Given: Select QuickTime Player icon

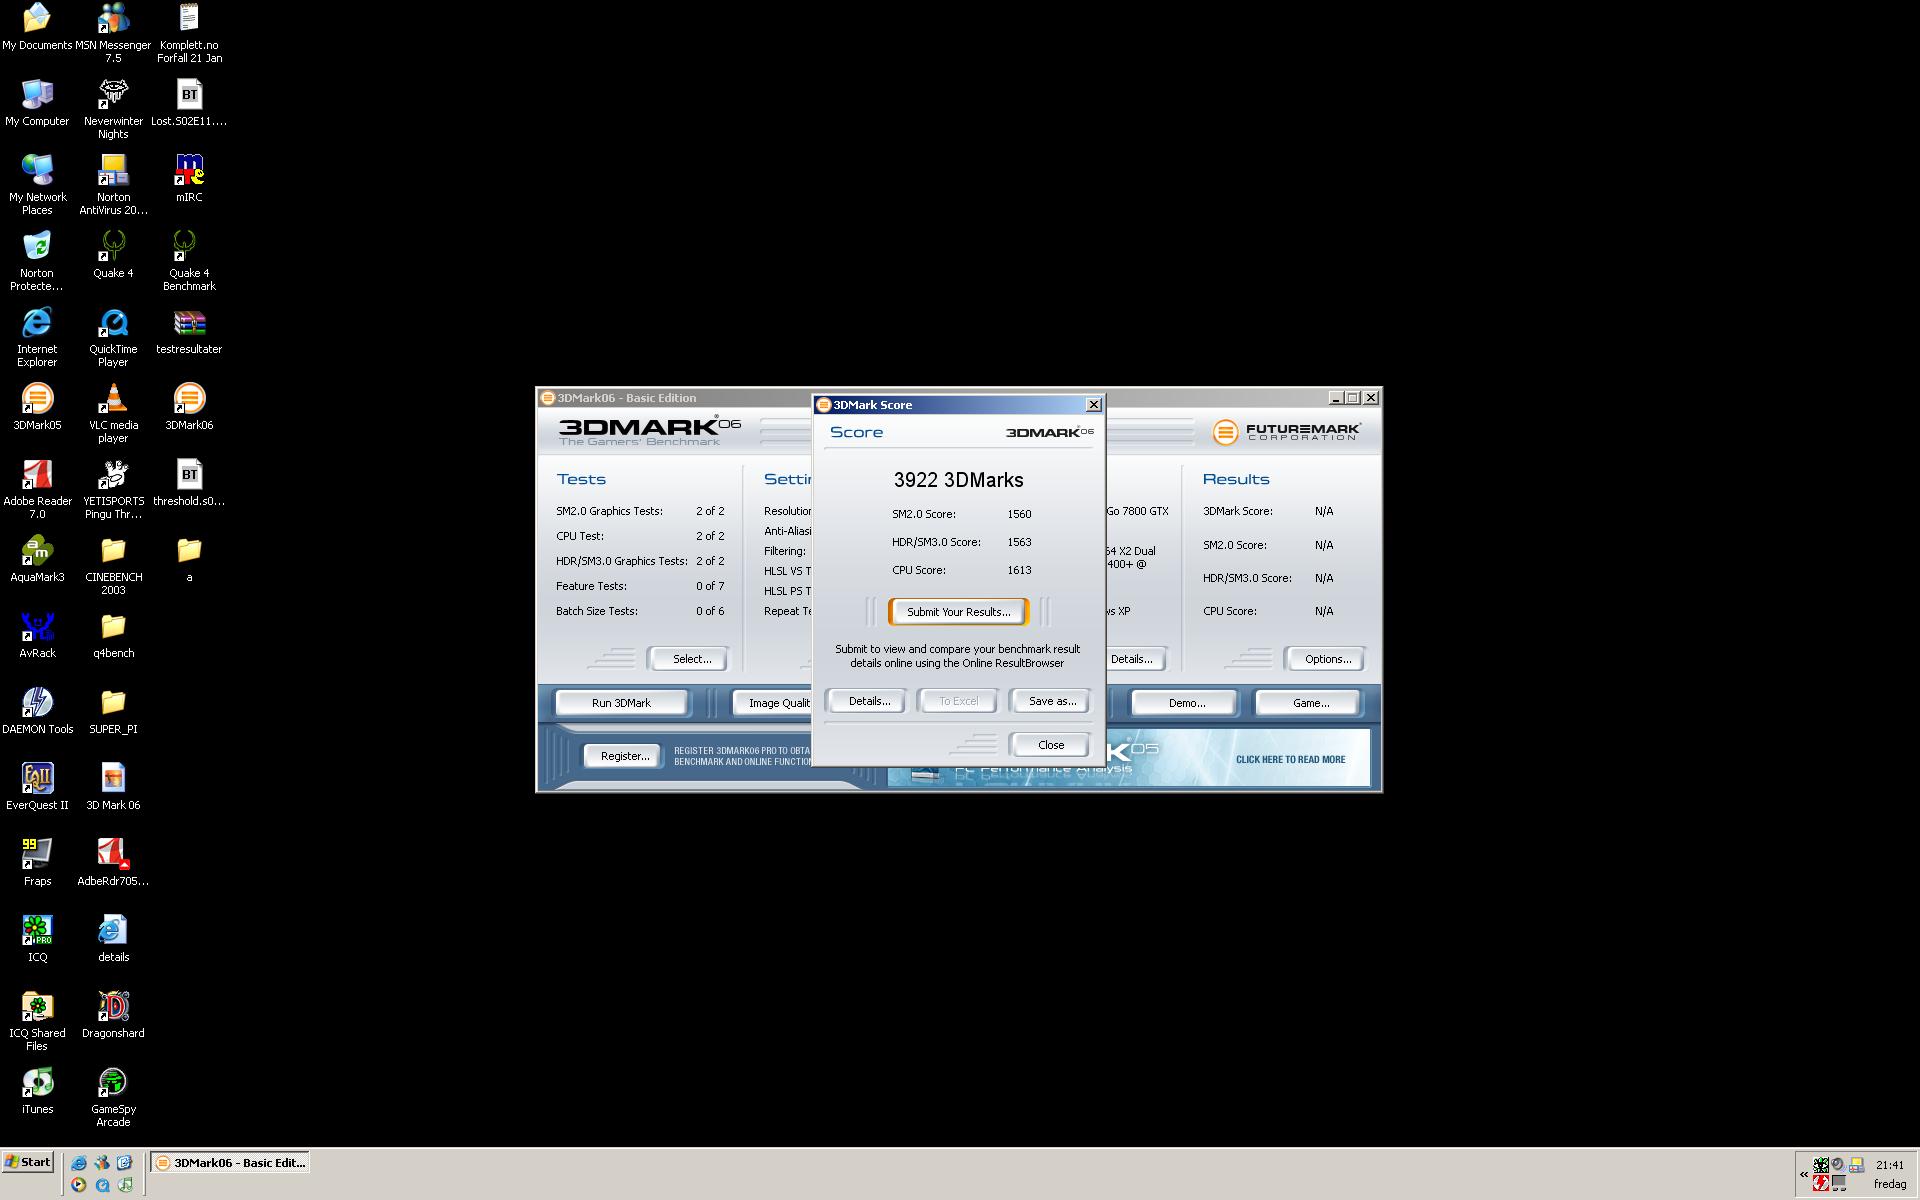Looking at the screenshot, I should pyautogui.click(x=113, y=337).
